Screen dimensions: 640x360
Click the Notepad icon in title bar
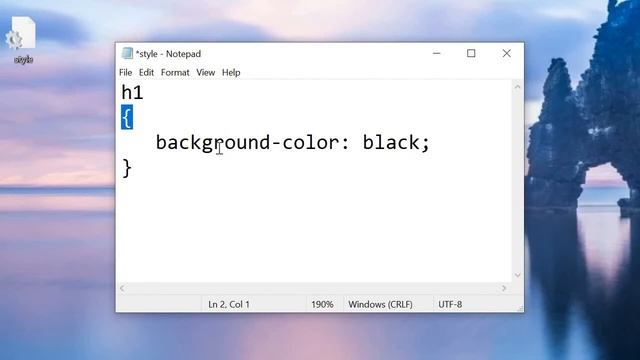click(127, 53)
